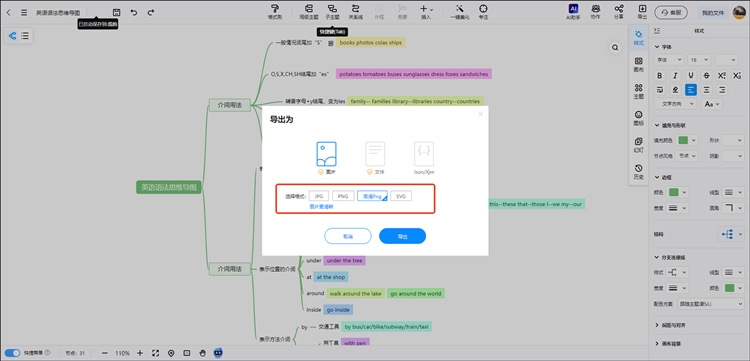
Task: Switch to outline list view icon
Action: click(25, 35)
